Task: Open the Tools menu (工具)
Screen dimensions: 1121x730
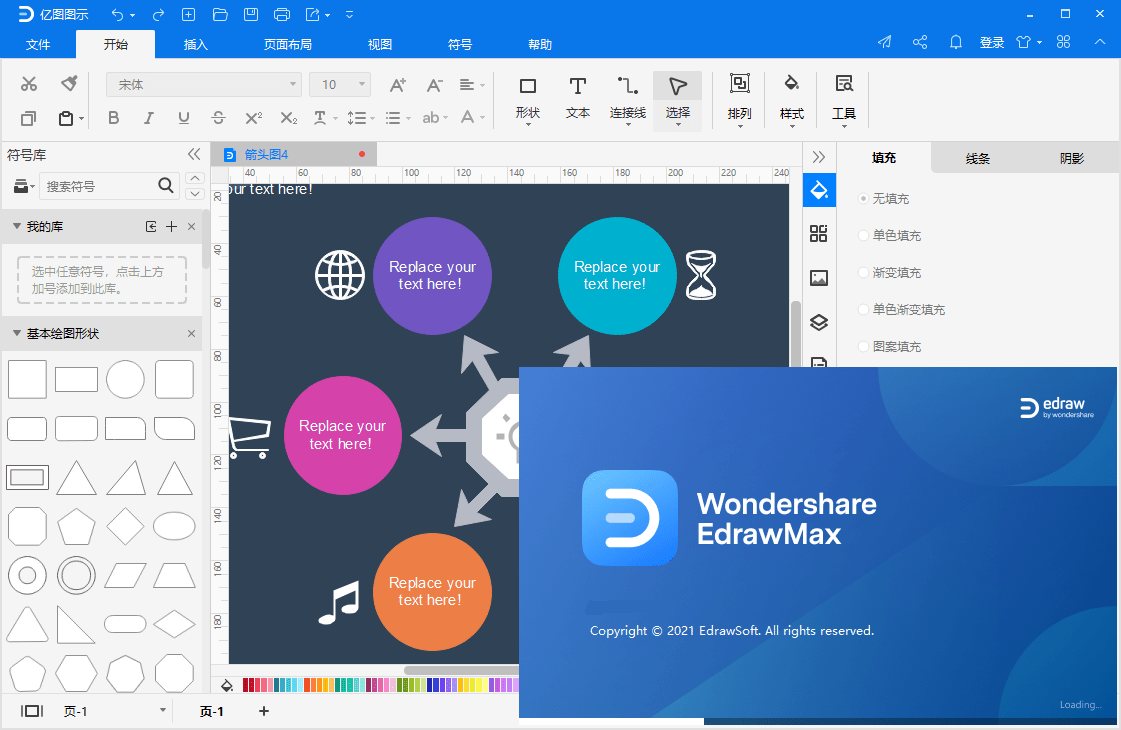Action: pos(844,99)
